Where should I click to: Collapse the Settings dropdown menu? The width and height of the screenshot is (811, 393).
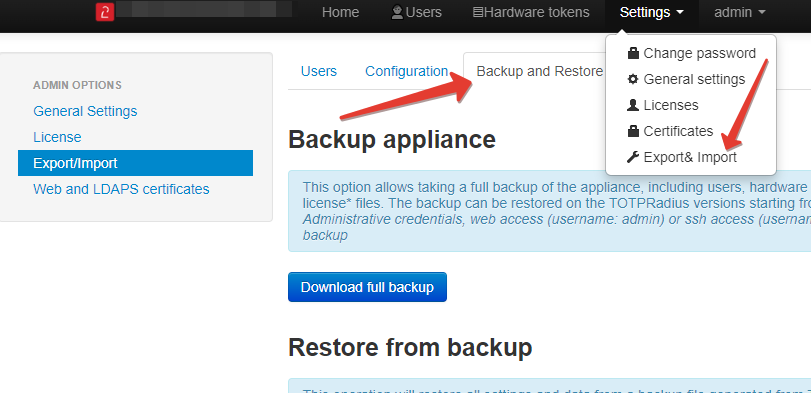652,12
